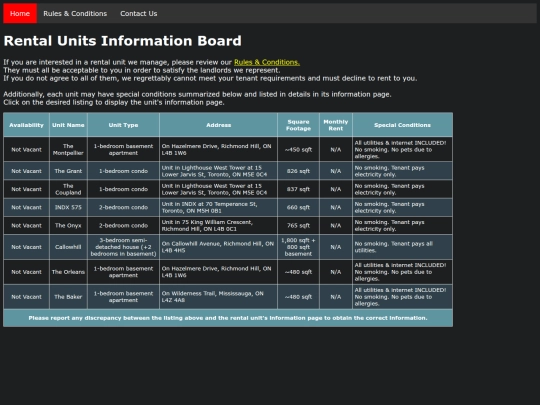Image resolution: width=540 pixels, height=405 pixels.
Task: Select the 765 sqft cell
Action: [x=298, y=226]
